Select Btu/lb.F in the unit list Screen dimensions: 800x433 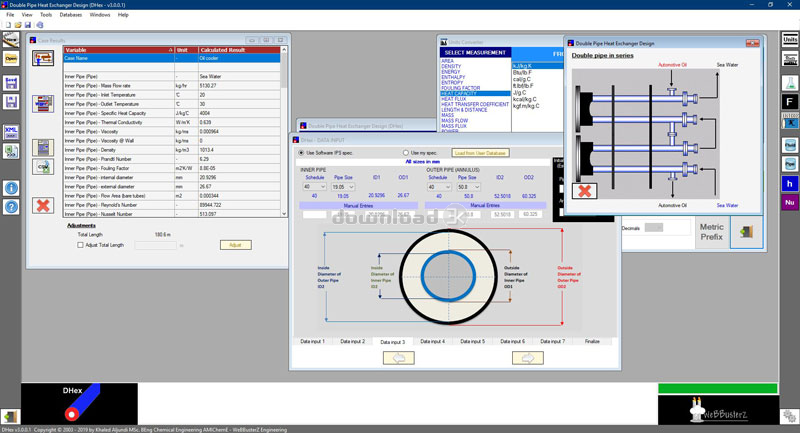click(x=522, y=73)
